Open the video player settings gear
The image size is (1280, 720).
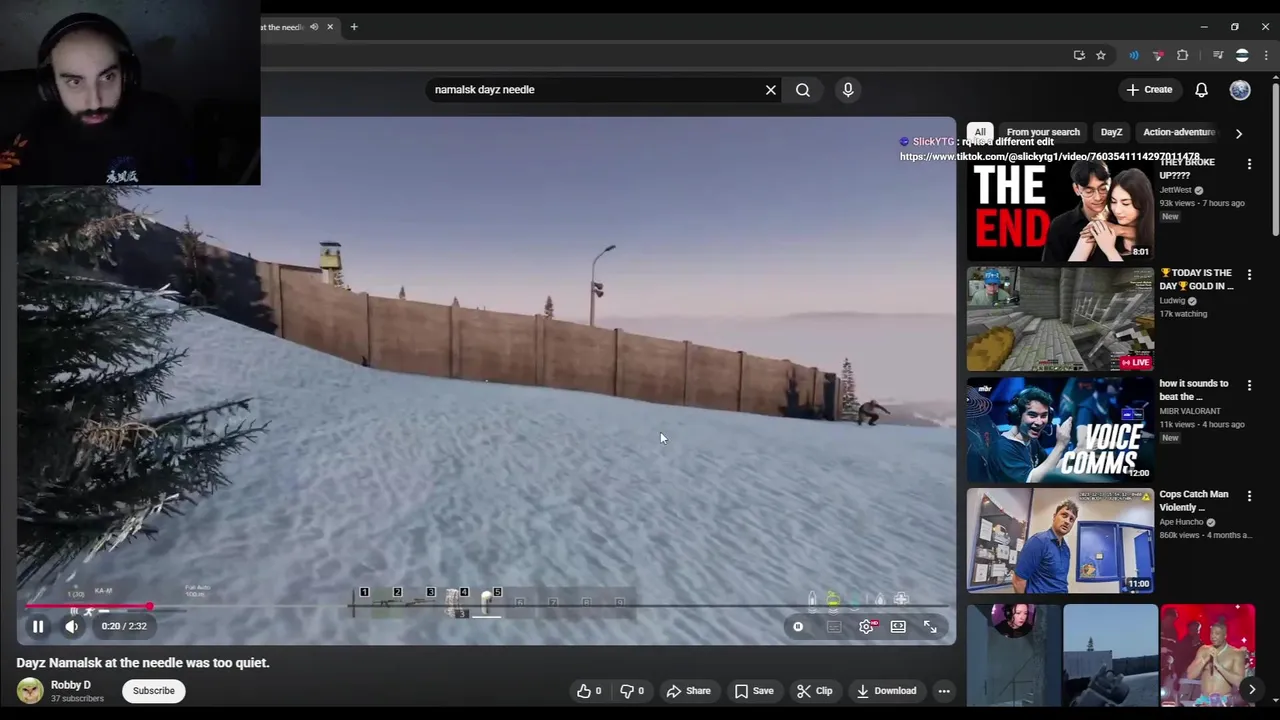click(866, 627)
